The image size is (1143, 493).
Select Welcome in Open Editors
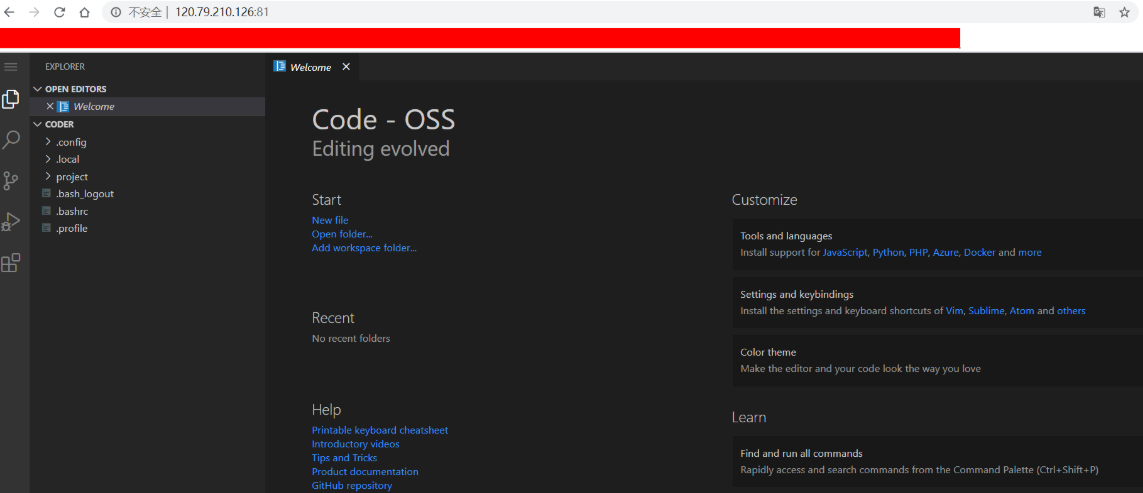pos(93,106)
